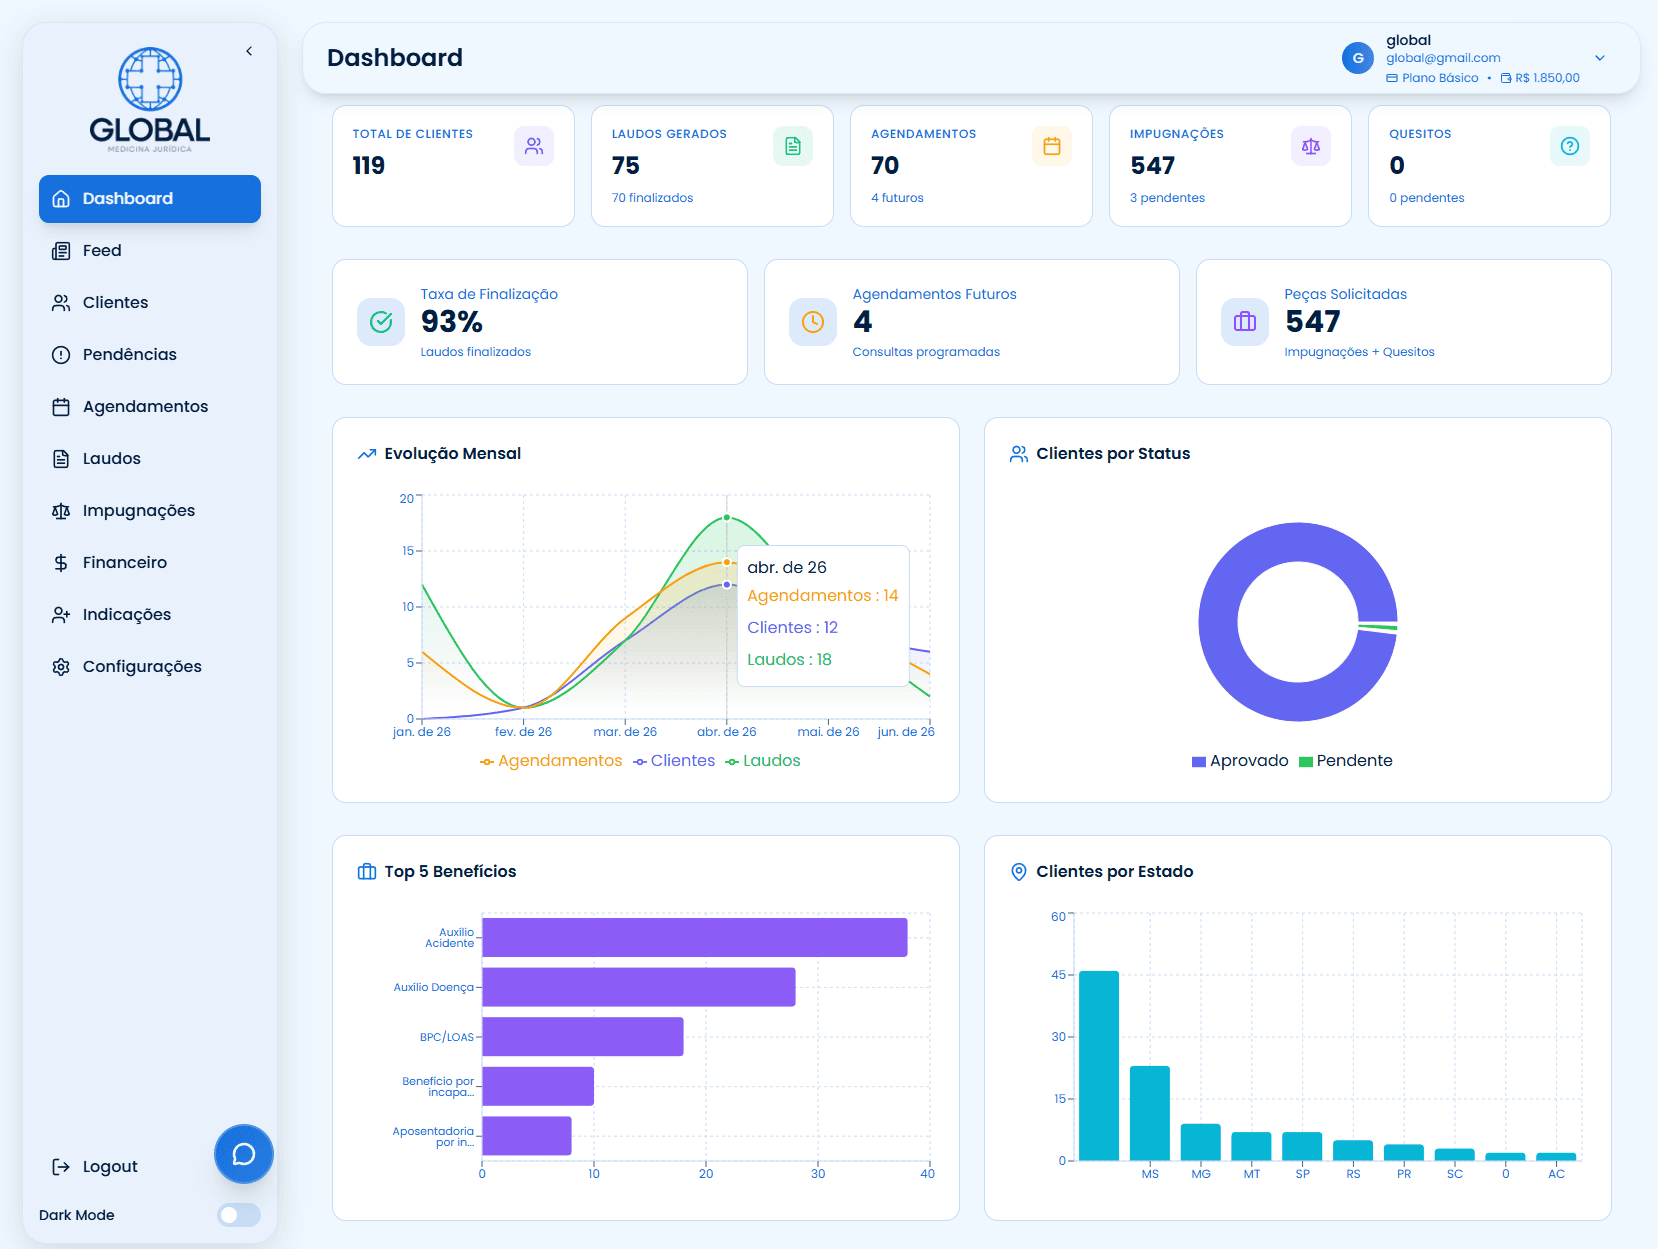Toggle the Agendamentos series in chart legend
The width and height of the screenshot is (1658, 1249).
[x=551, y=761]
